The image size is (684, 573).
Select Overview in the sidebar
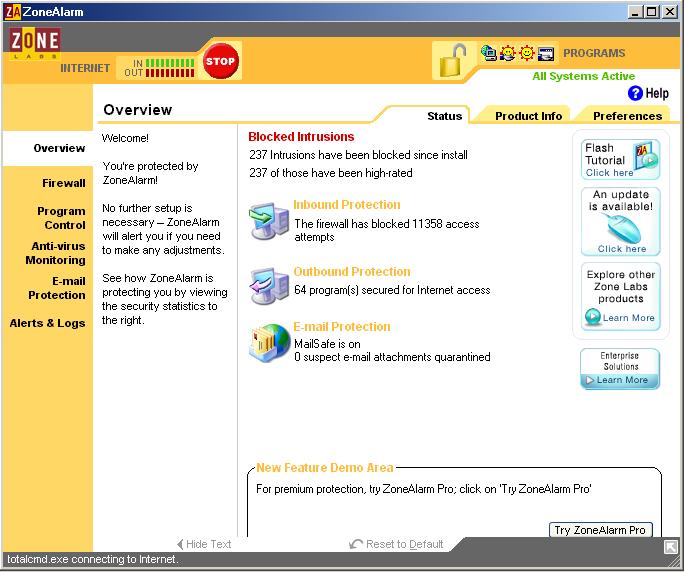pos(59,148)
